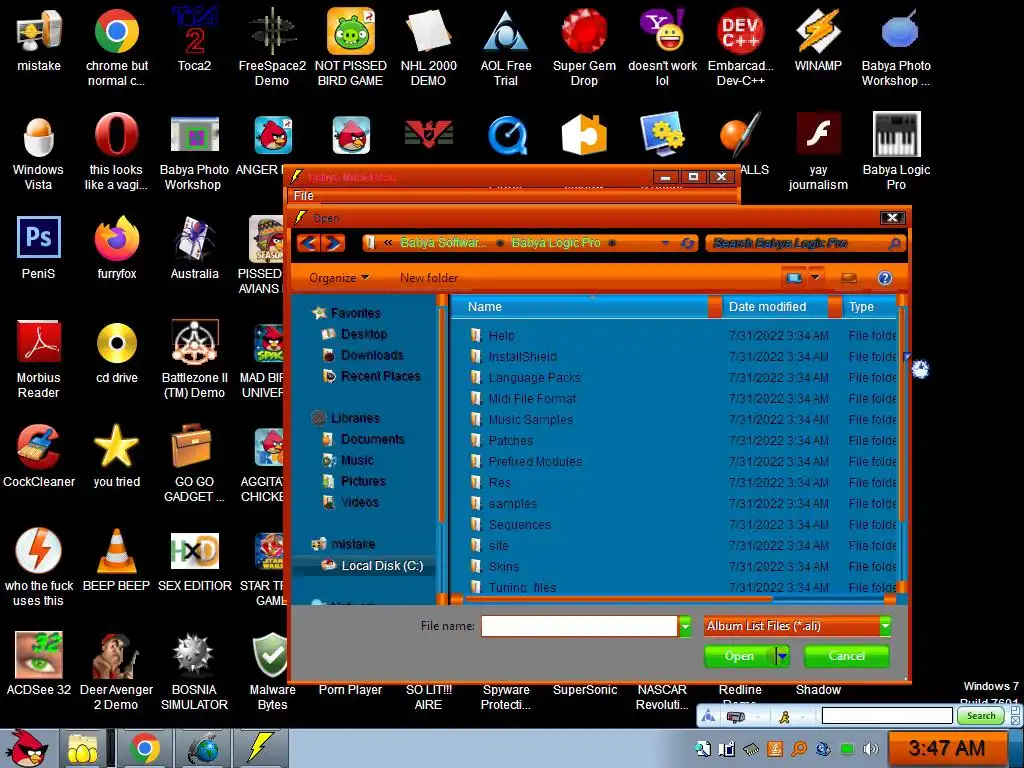This screenshot has height=768, width=1024.
Task: Click the vertical scrollbar in file list
Action: [x=902, y=415]
